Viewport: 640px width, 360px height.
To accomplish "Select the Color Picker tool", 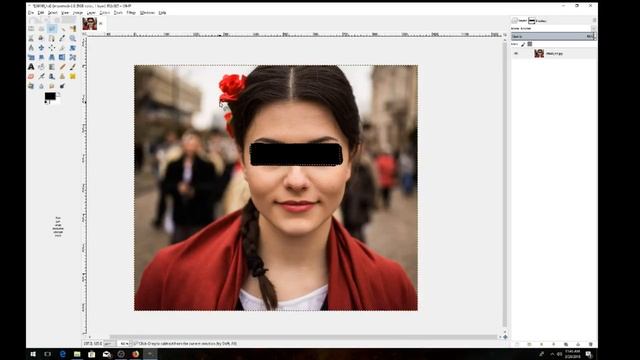I will tap(62, 38).
